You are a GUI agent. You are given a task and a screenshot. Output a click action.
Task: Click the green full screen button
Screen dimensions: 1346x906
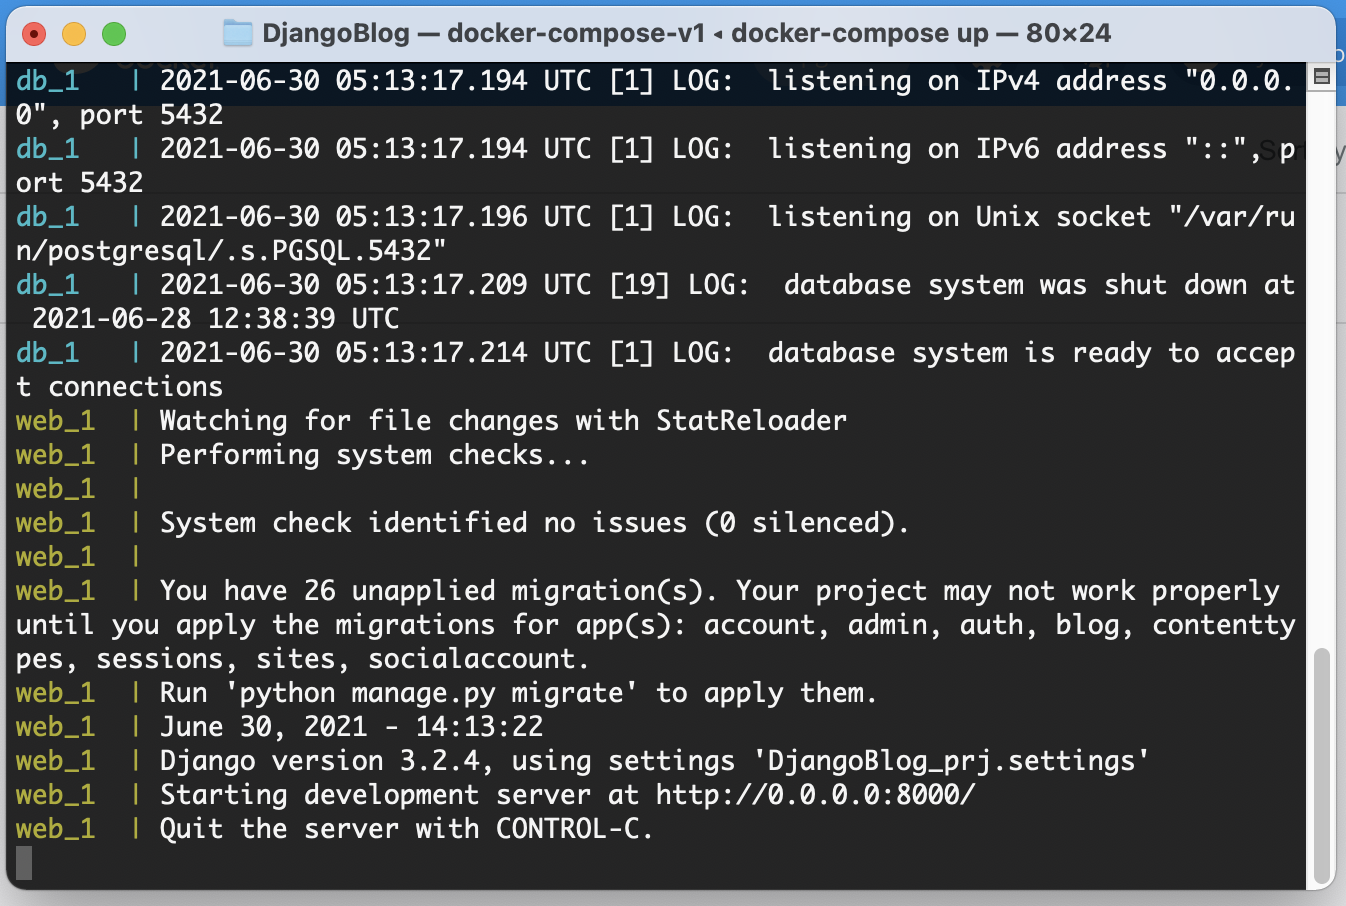point(114,34)
